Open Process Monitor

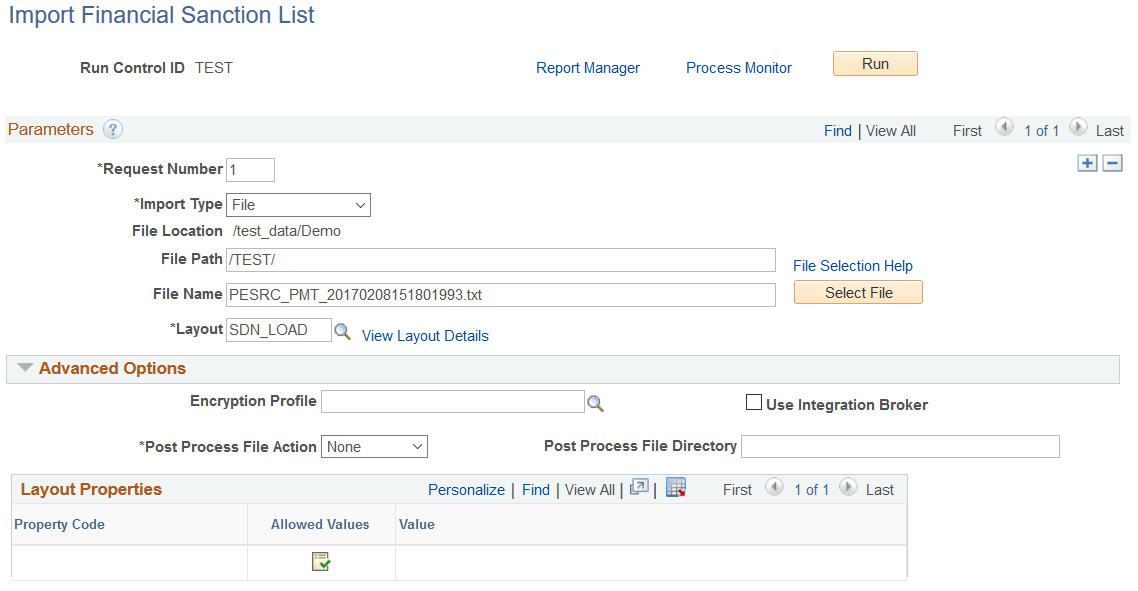pyautogui.click(x=739, y=67)
